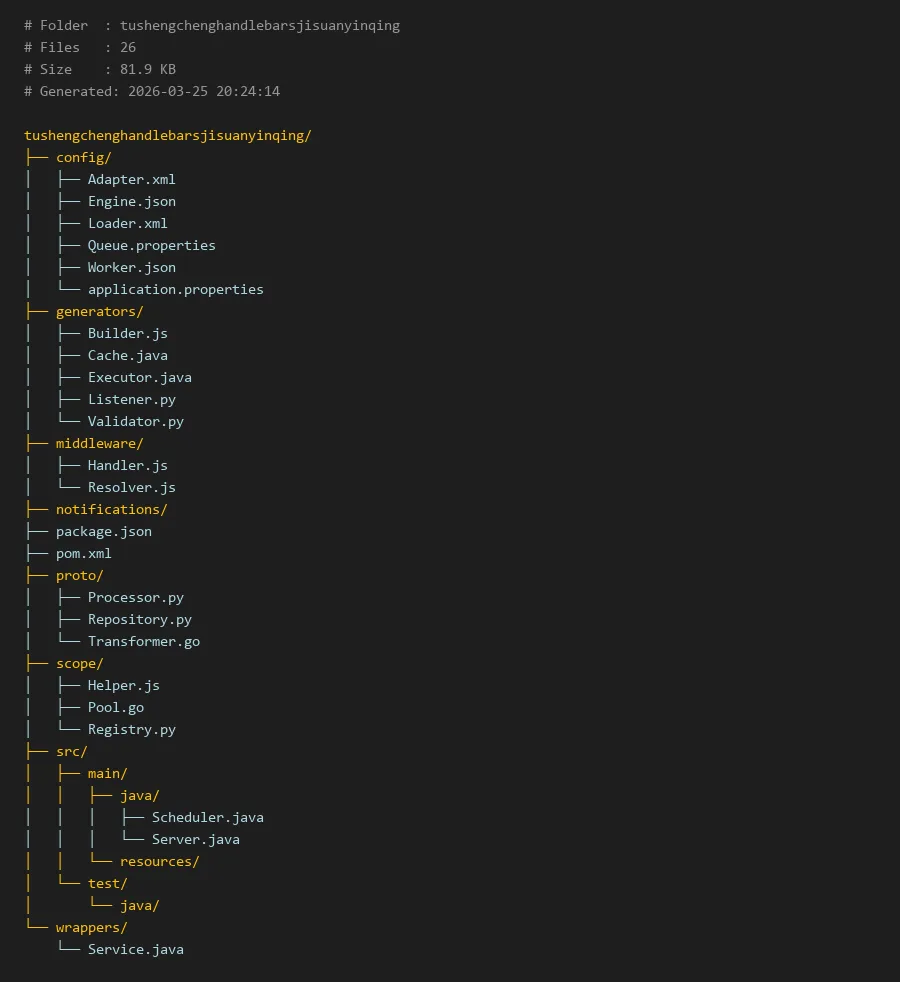Click the root tushengchenghandlebarsjisuanyinqing/ folder

click(167, 135)
